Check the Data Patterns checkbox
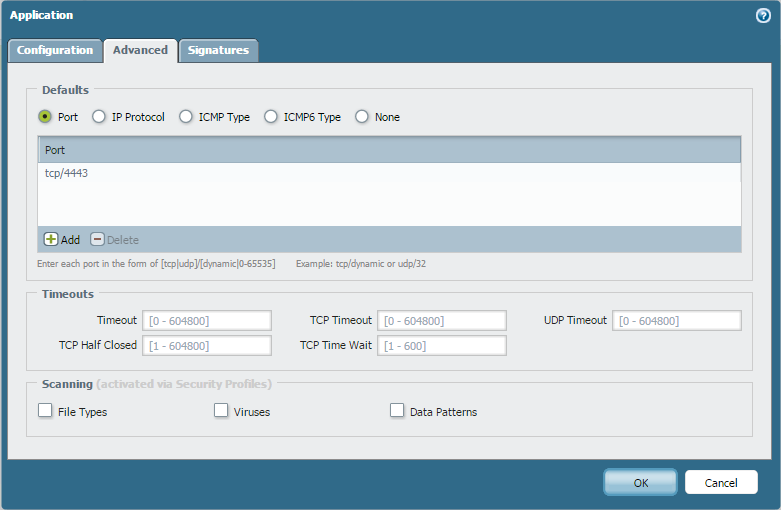Viewport: 781px width, 510px height. [397, 411]
